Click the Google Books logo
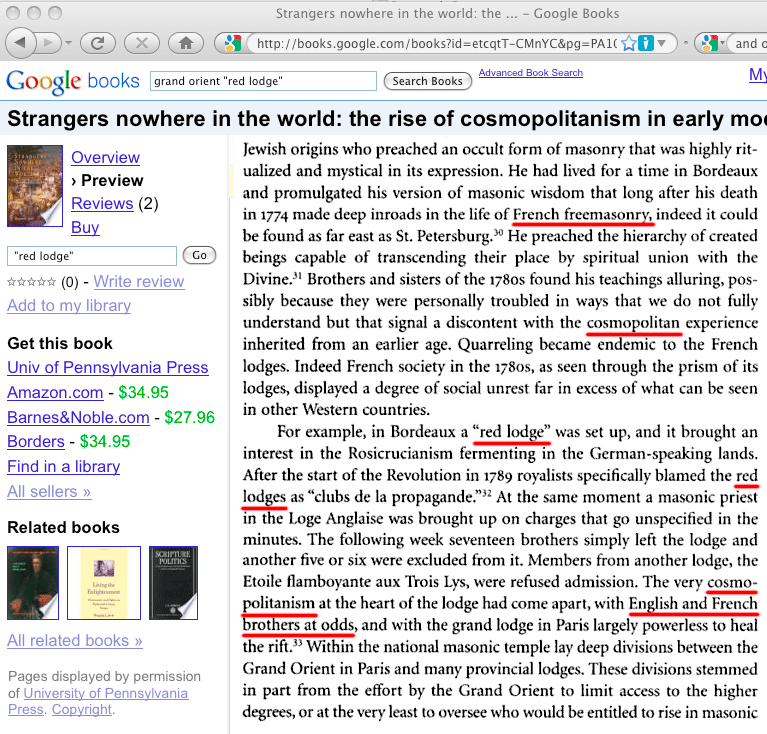The height and width of the screenshot is (734, 767). click(x=72, y=81)
